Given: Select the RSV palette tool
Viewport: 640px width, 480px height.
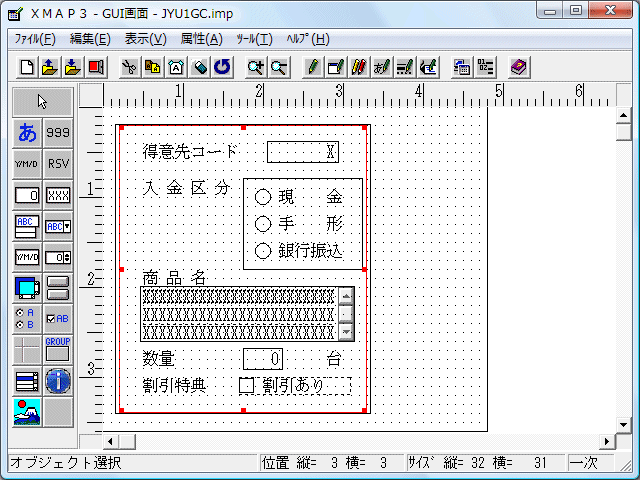Looking at the screenshot, I should click(58, 163).
